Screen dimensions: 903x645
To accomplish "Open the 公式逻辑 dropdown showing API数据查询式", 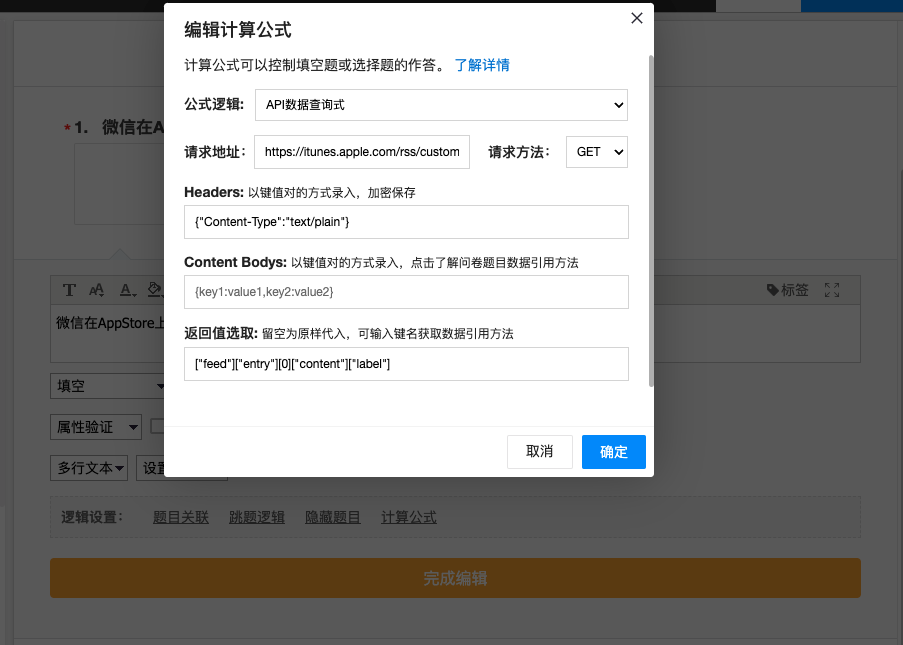I will pos(441,105).
